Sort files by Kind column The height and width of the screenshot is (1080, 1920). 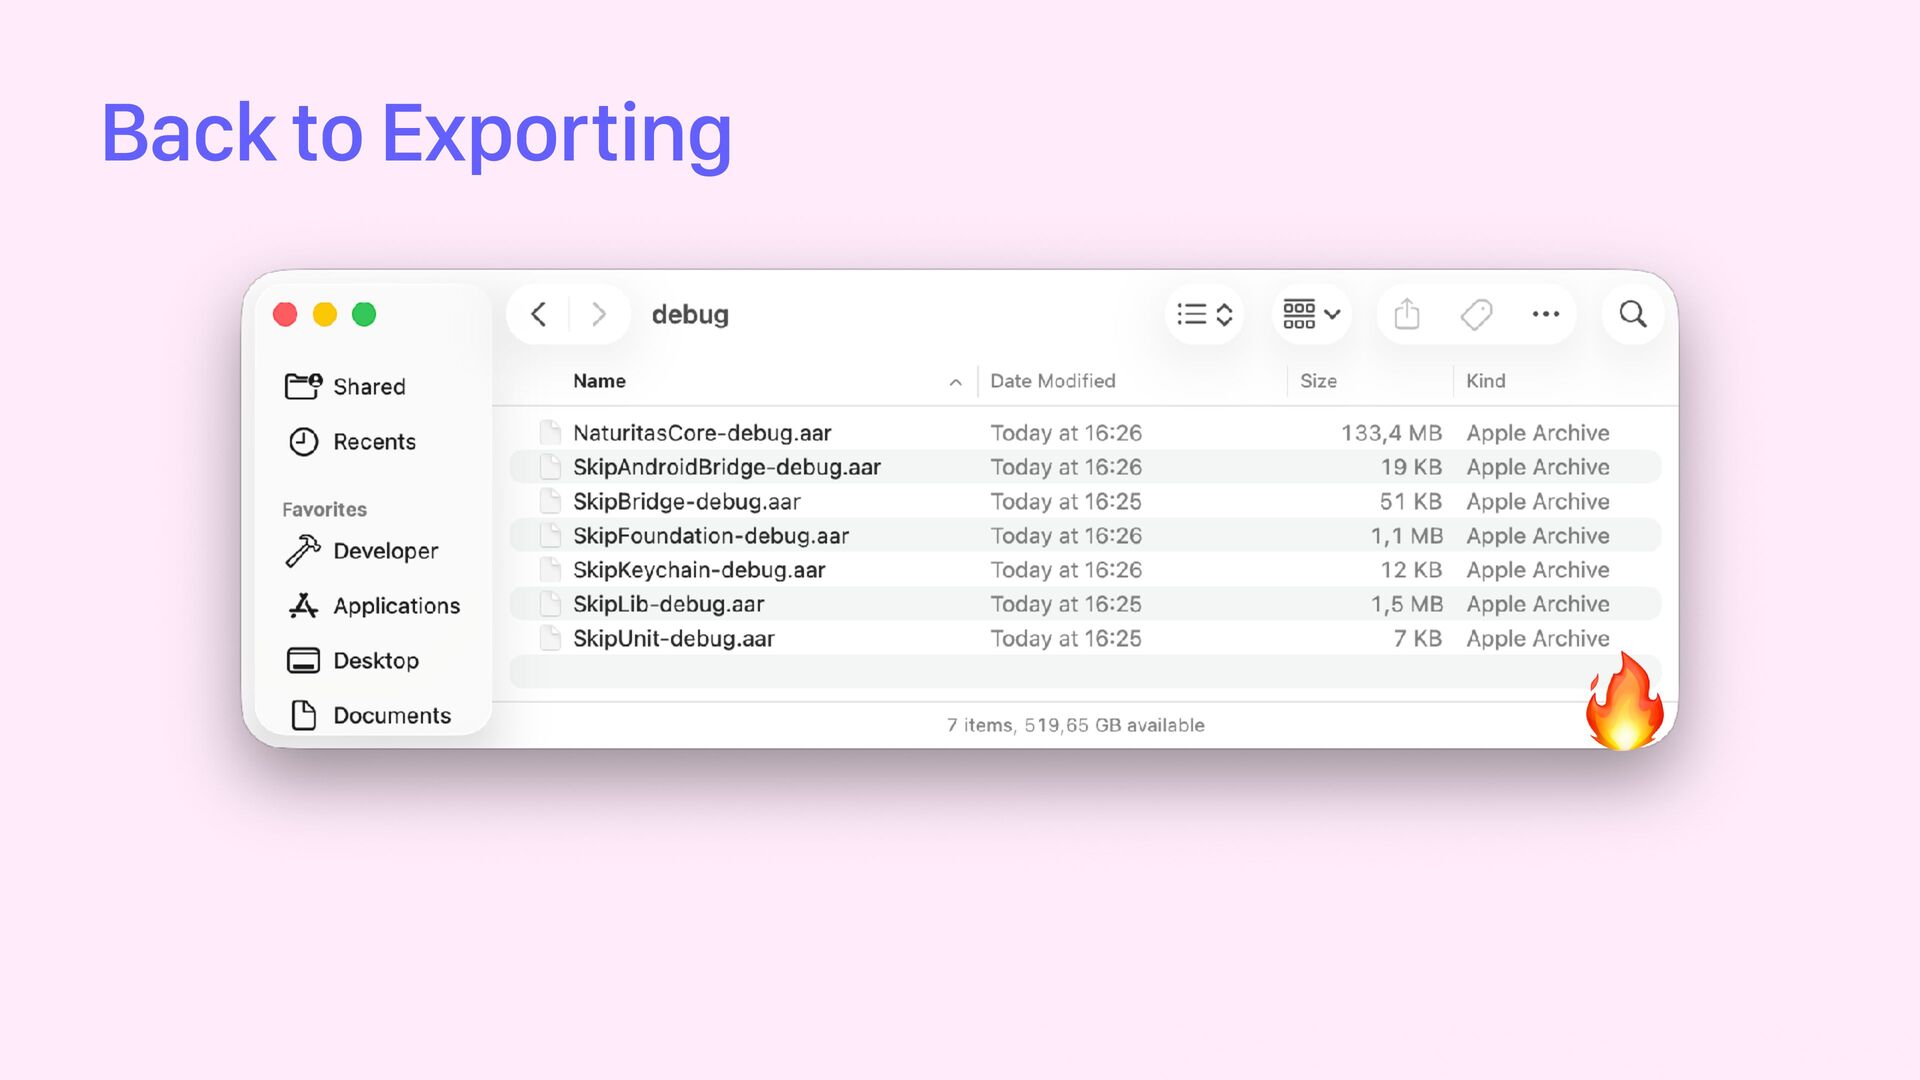1485,381
